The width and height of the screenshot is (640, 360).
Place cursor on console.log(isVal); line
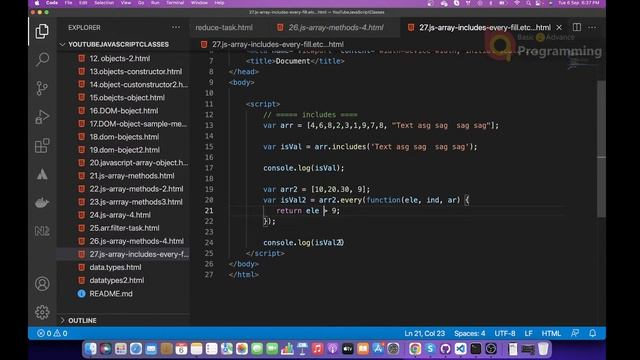(303, 168)
